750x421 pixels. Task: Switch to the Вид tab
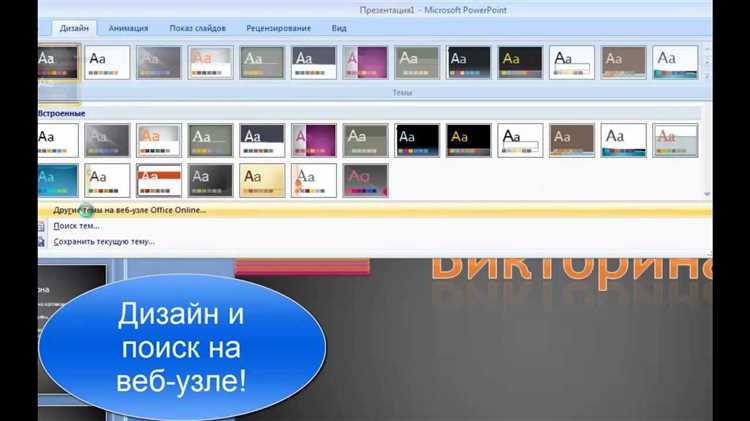[x=339, y=28]
